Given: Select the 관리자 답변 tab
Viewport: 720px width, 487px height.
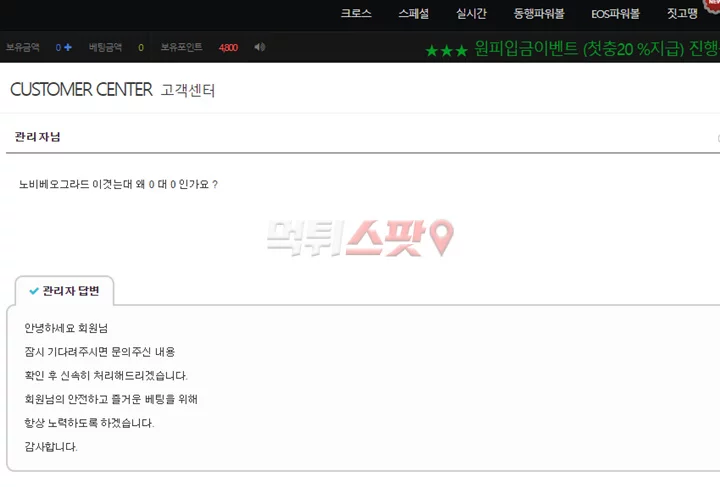Looking at the screenshot, I should pyautogui.click(x=64, y=291).
